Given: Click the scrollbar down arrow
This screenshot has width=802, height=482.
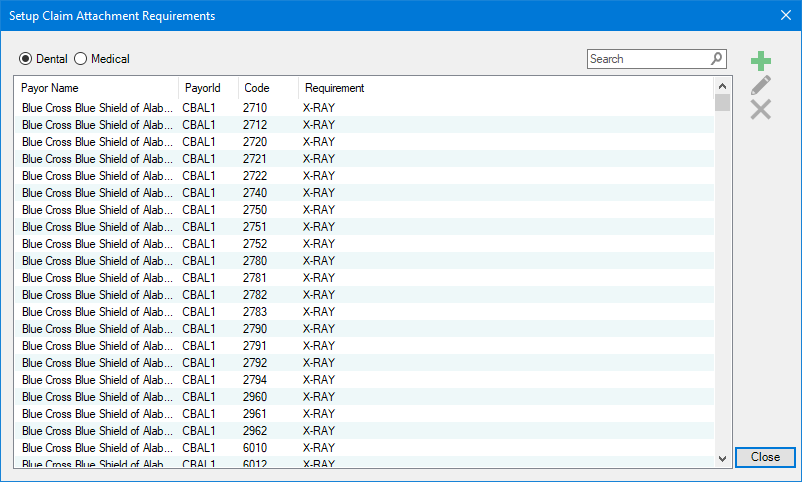Looking at the screenshot, I should tap(723, 458).
